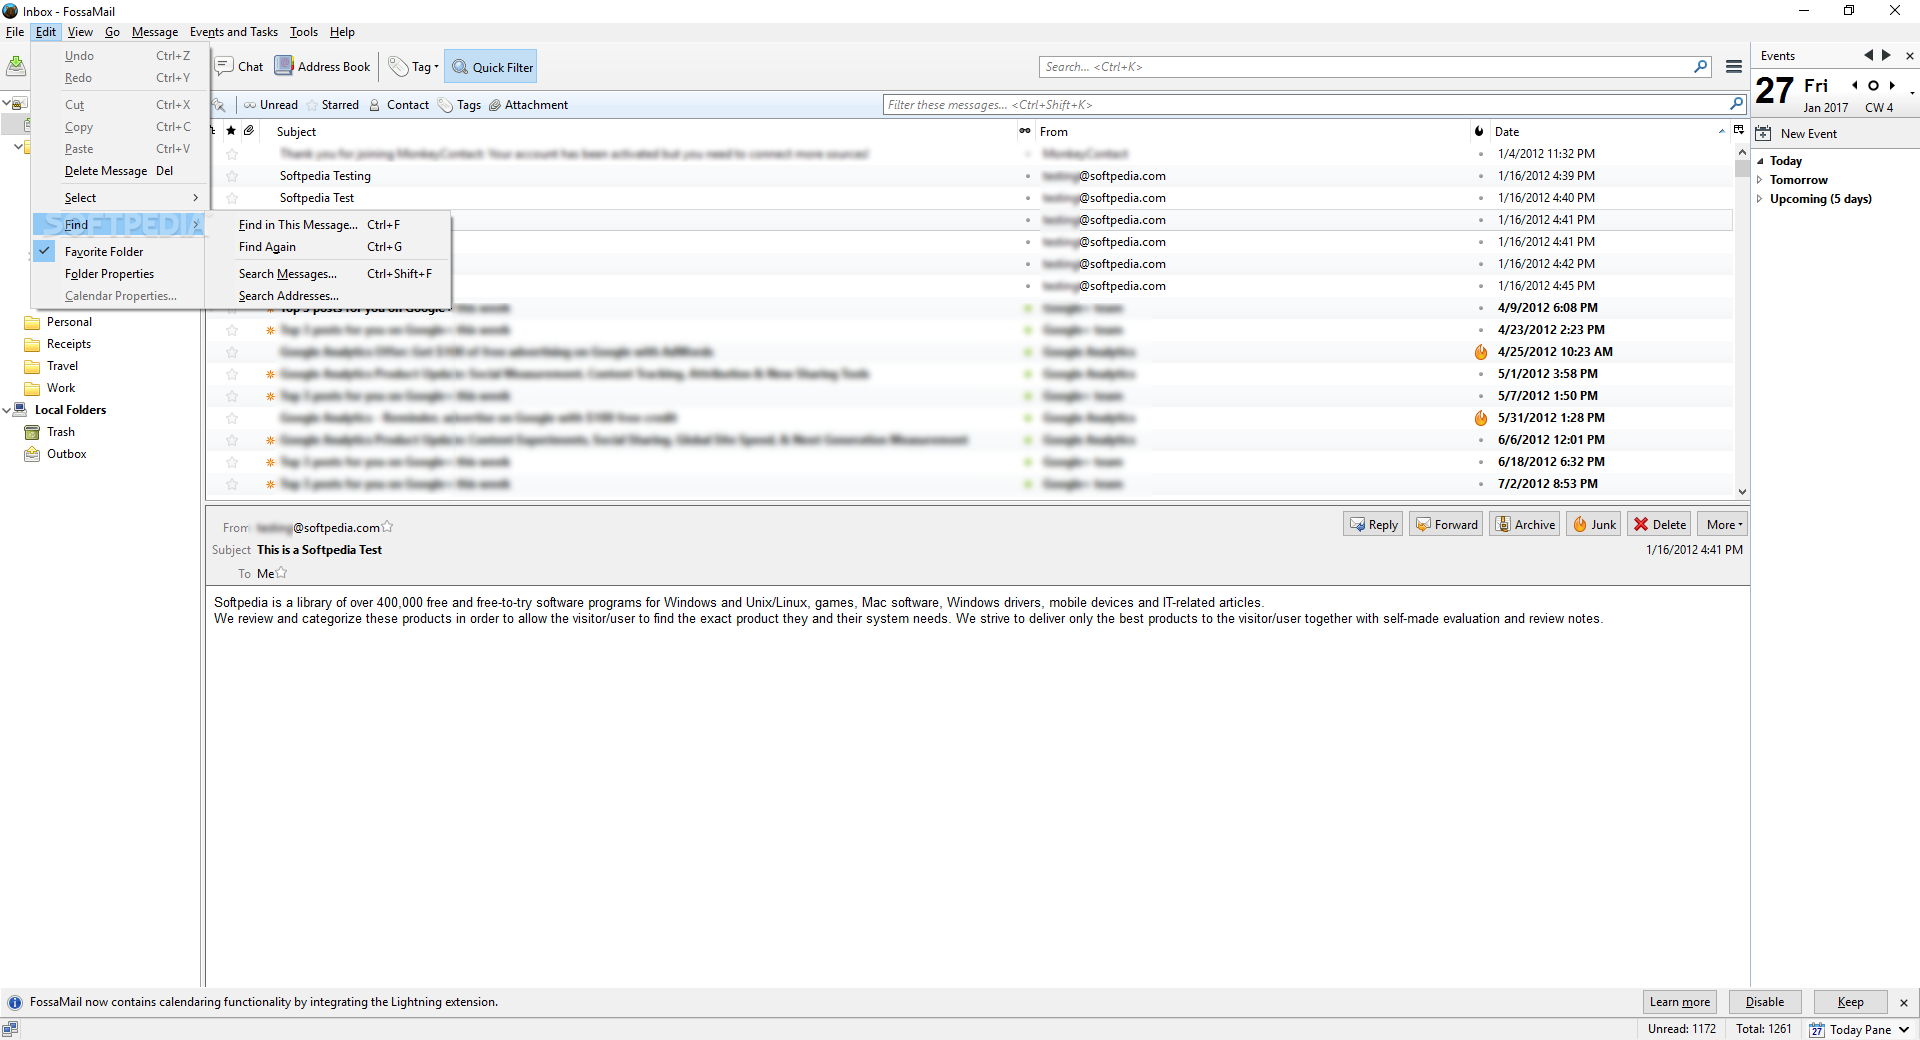Viewport: 1920px width, 1040px height.
Task: Open the More actions dropdown
Action: click(x=1723, y=525)
